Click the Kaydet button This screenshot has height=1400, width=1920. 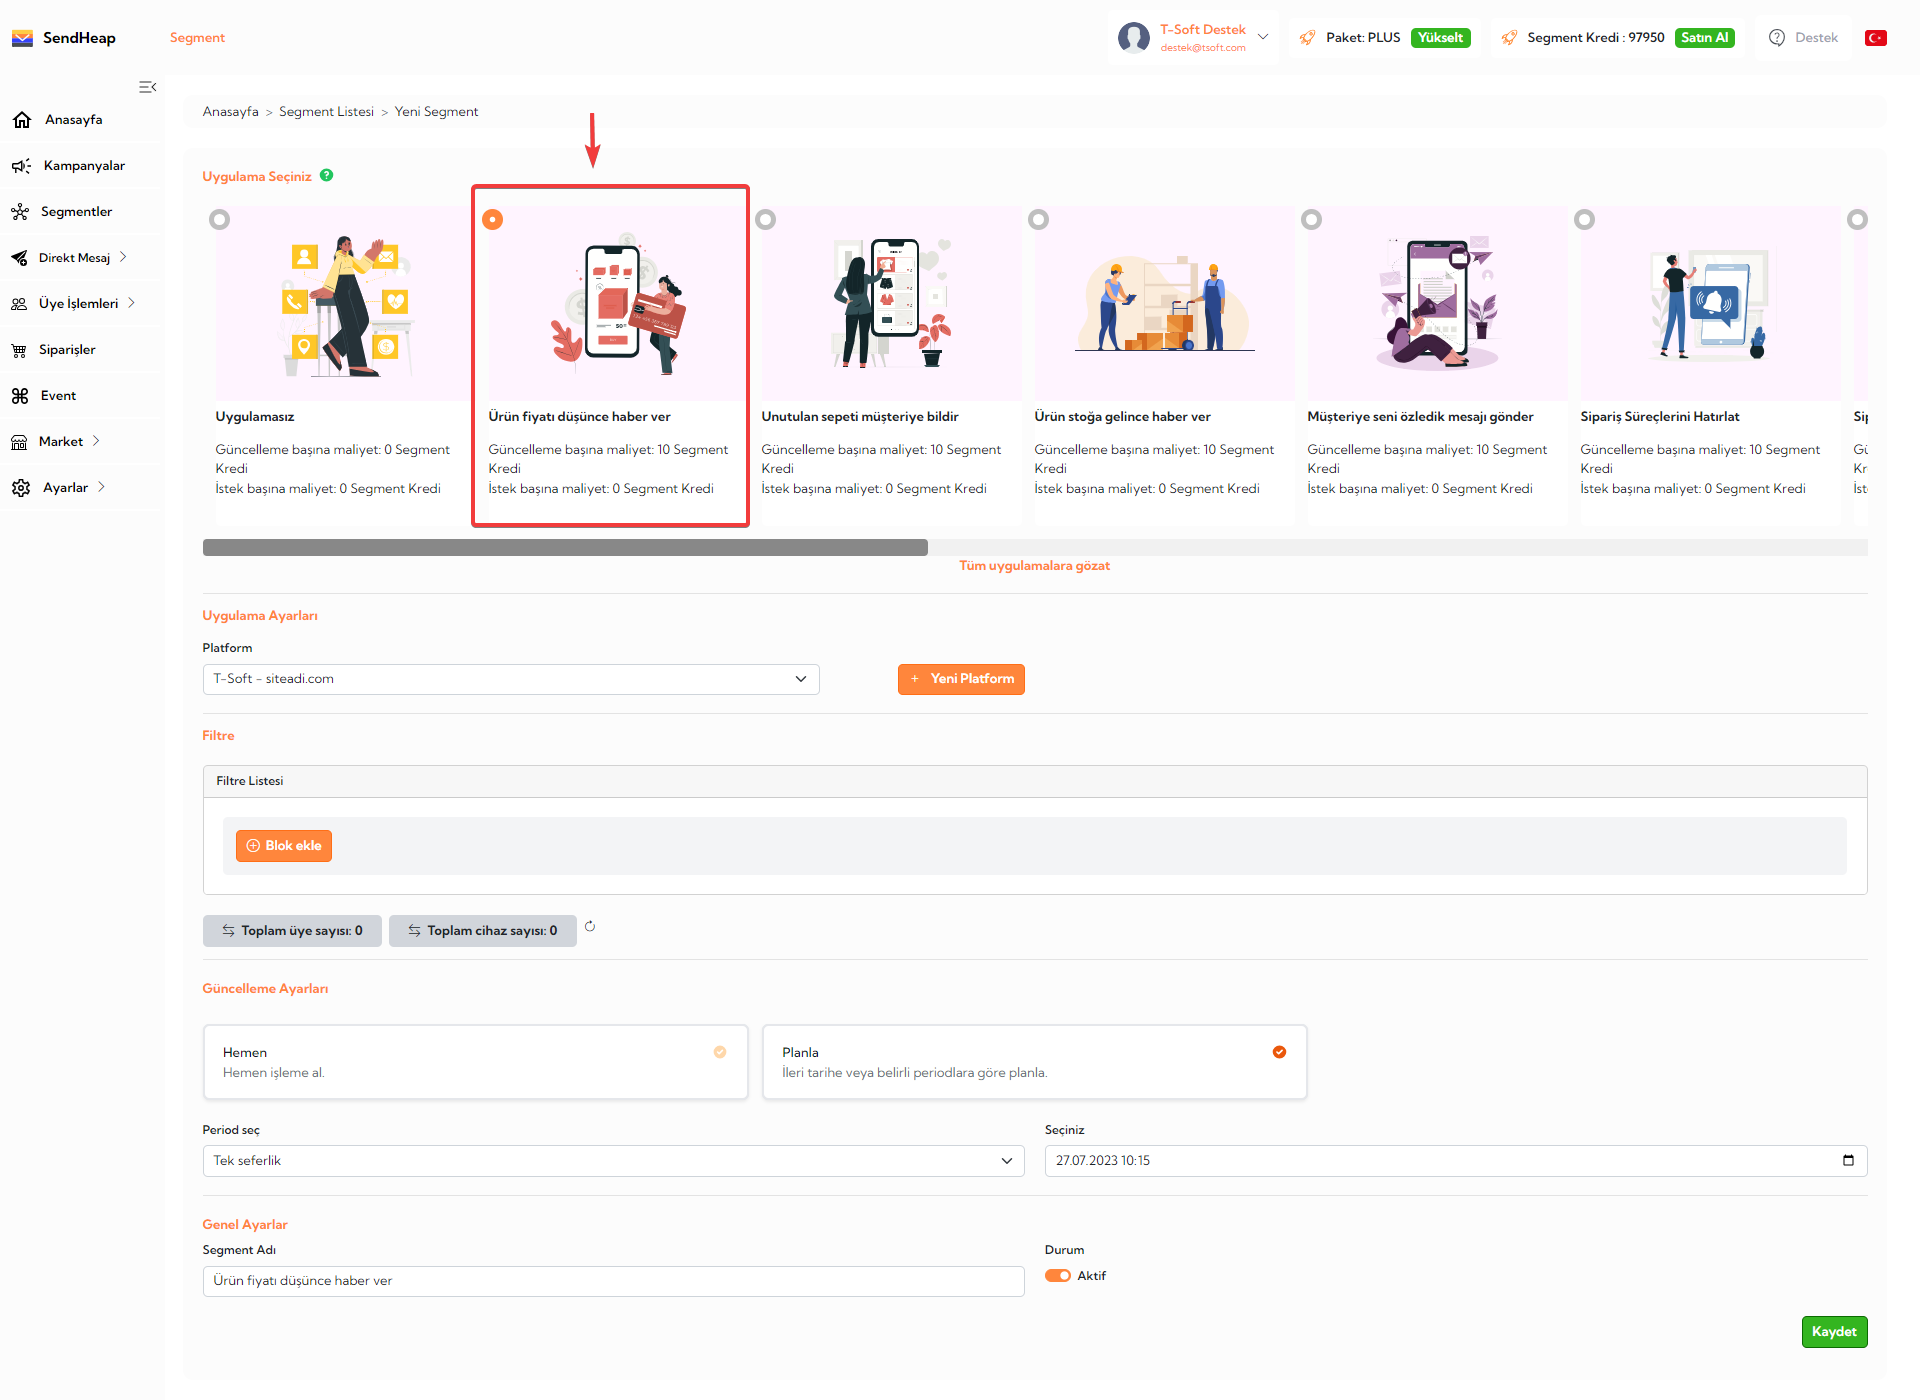[x=1834, y=1332]
